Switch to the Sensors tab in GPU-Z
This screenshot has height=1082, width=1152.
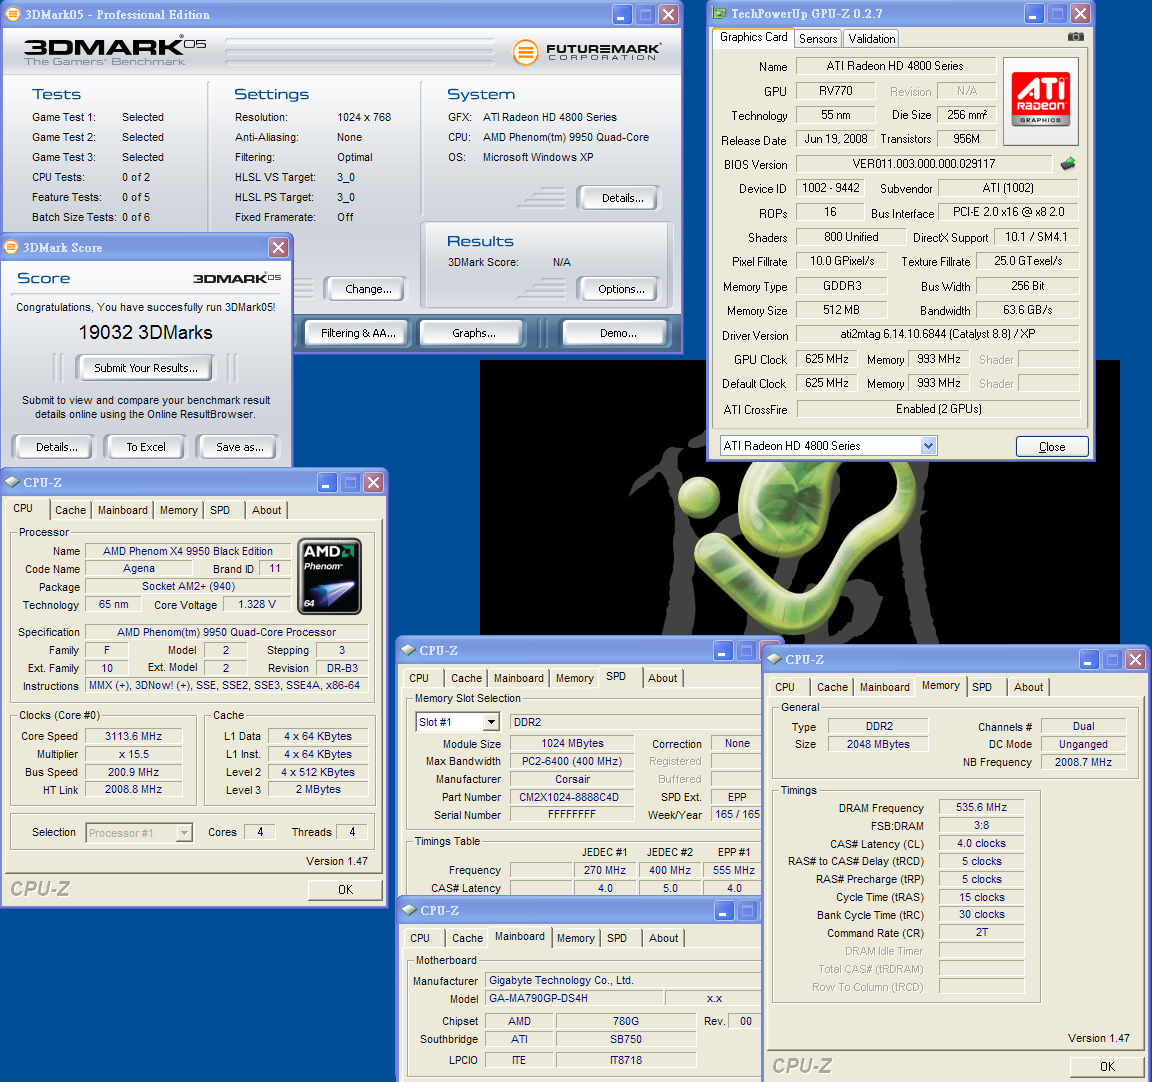point(818,39)
